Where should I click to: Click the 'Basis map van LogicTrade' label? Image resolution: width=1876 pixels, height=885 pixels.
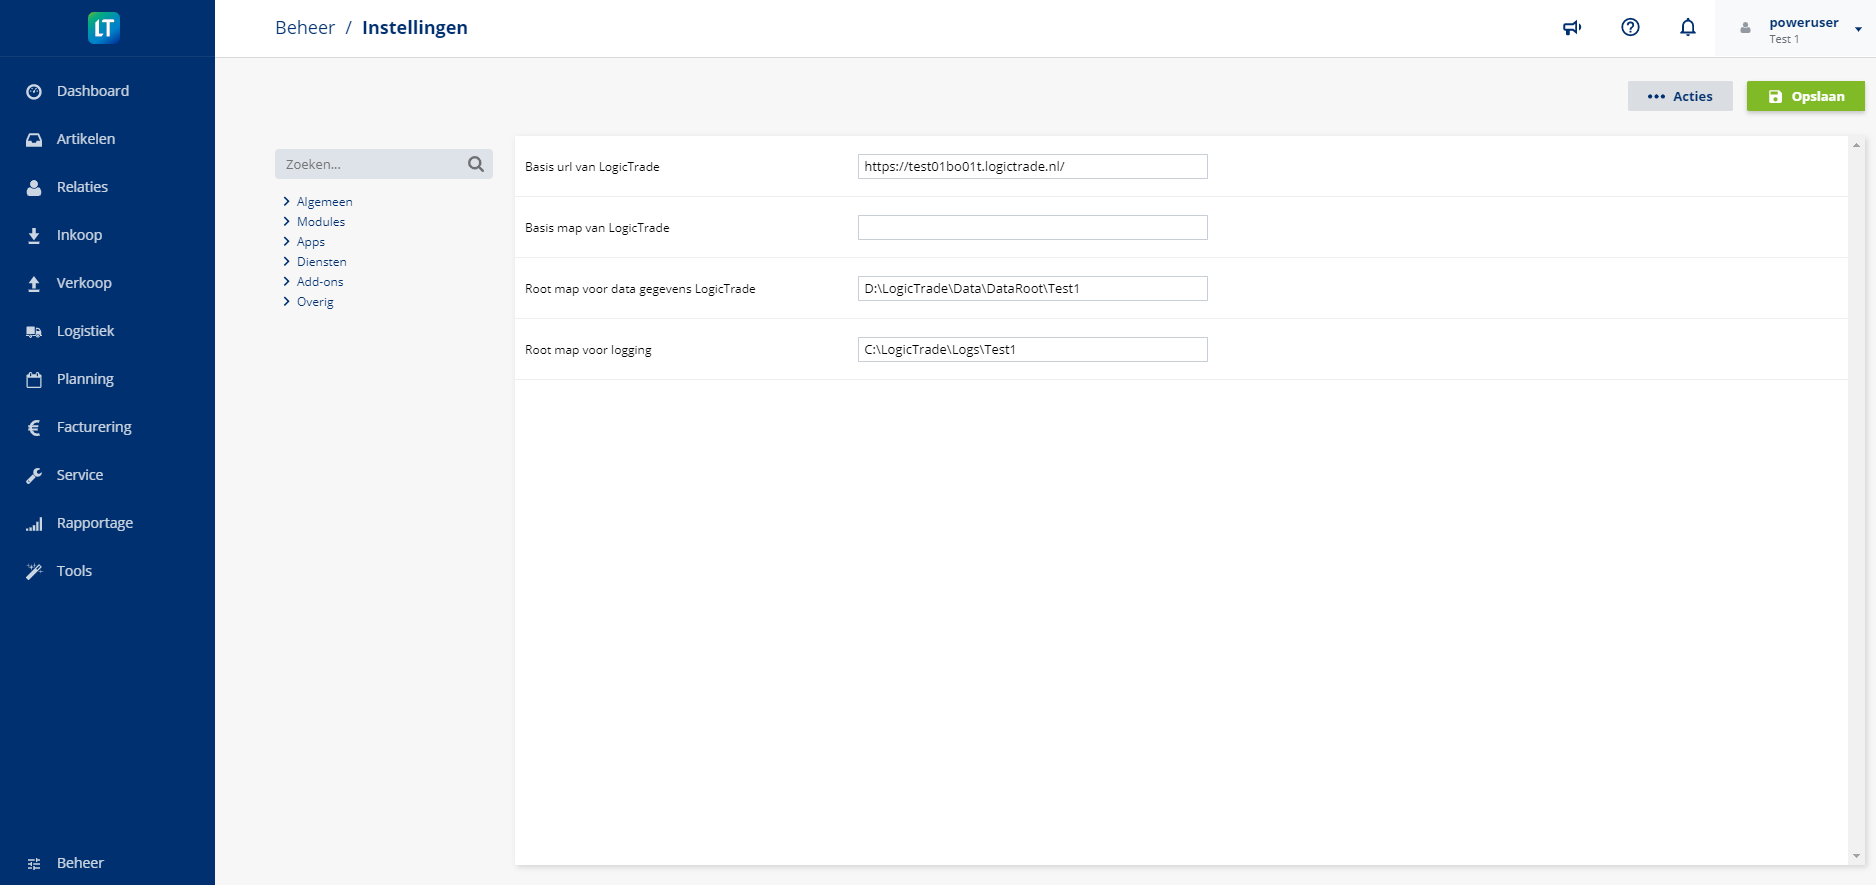pos(597,228)
